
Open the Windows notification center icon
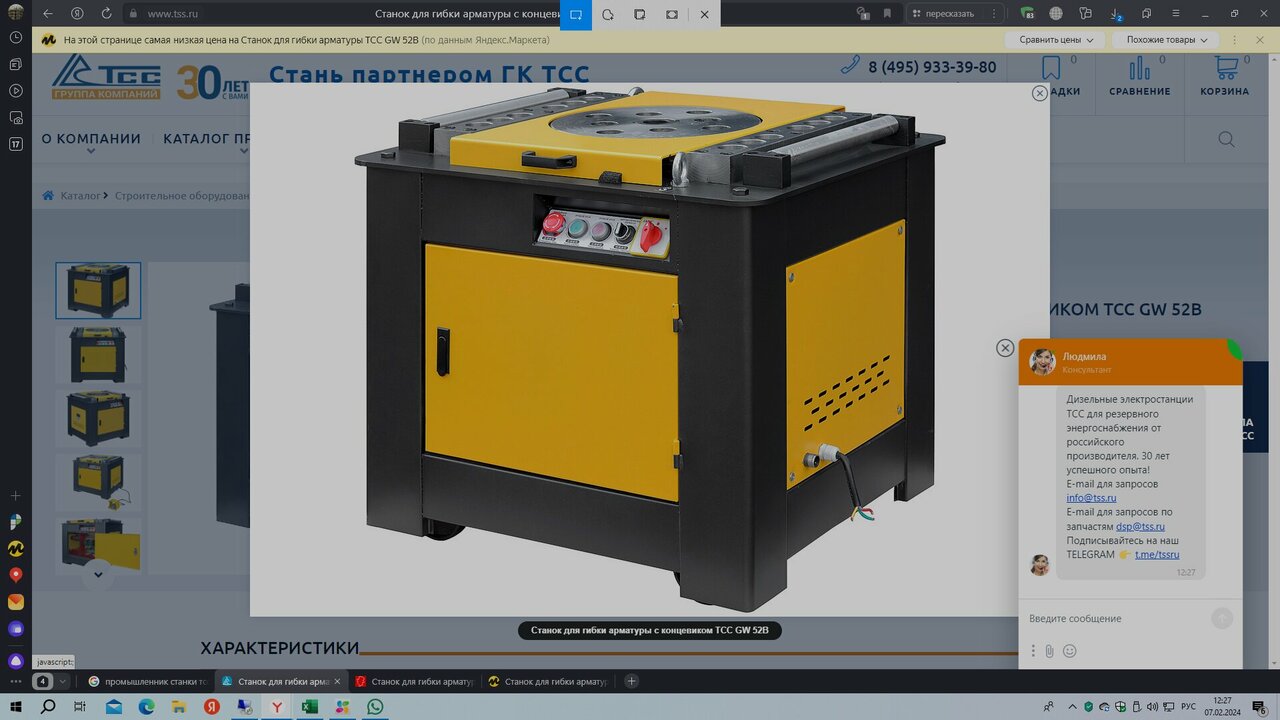(x=1260, y=707)
